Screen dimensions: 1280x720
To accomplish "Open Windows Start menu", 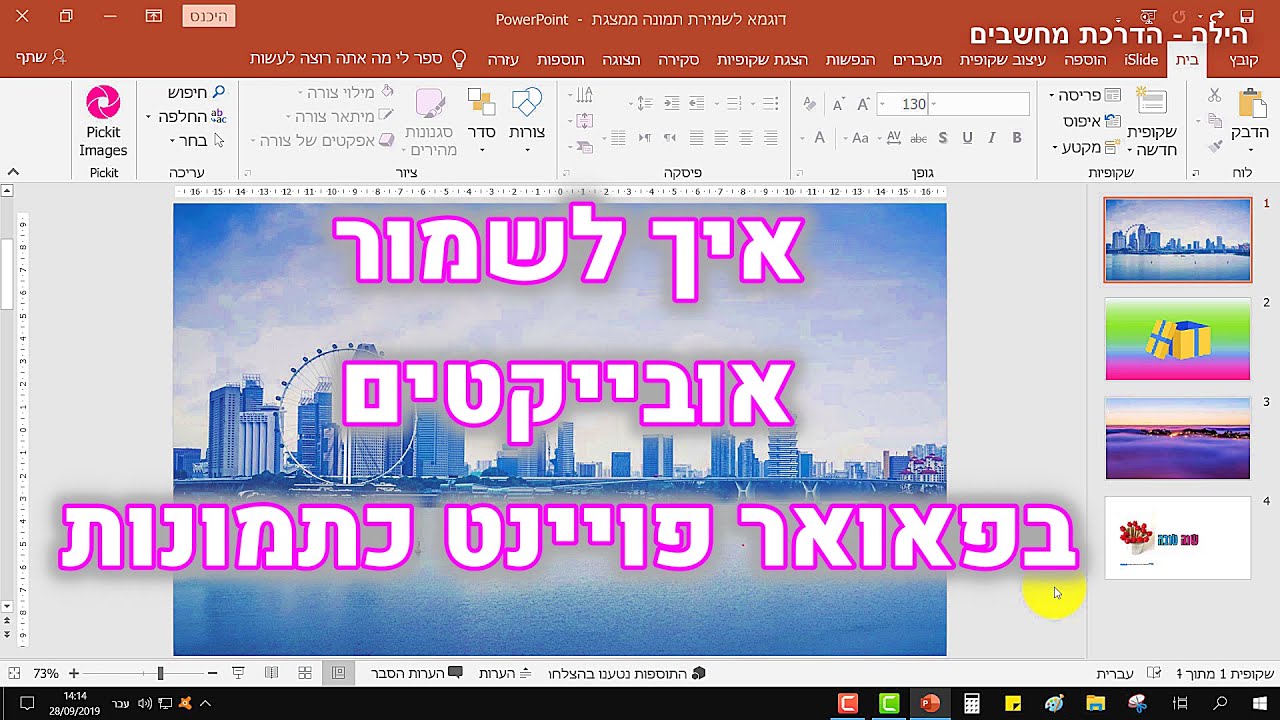I will [x=1261, y=703].
